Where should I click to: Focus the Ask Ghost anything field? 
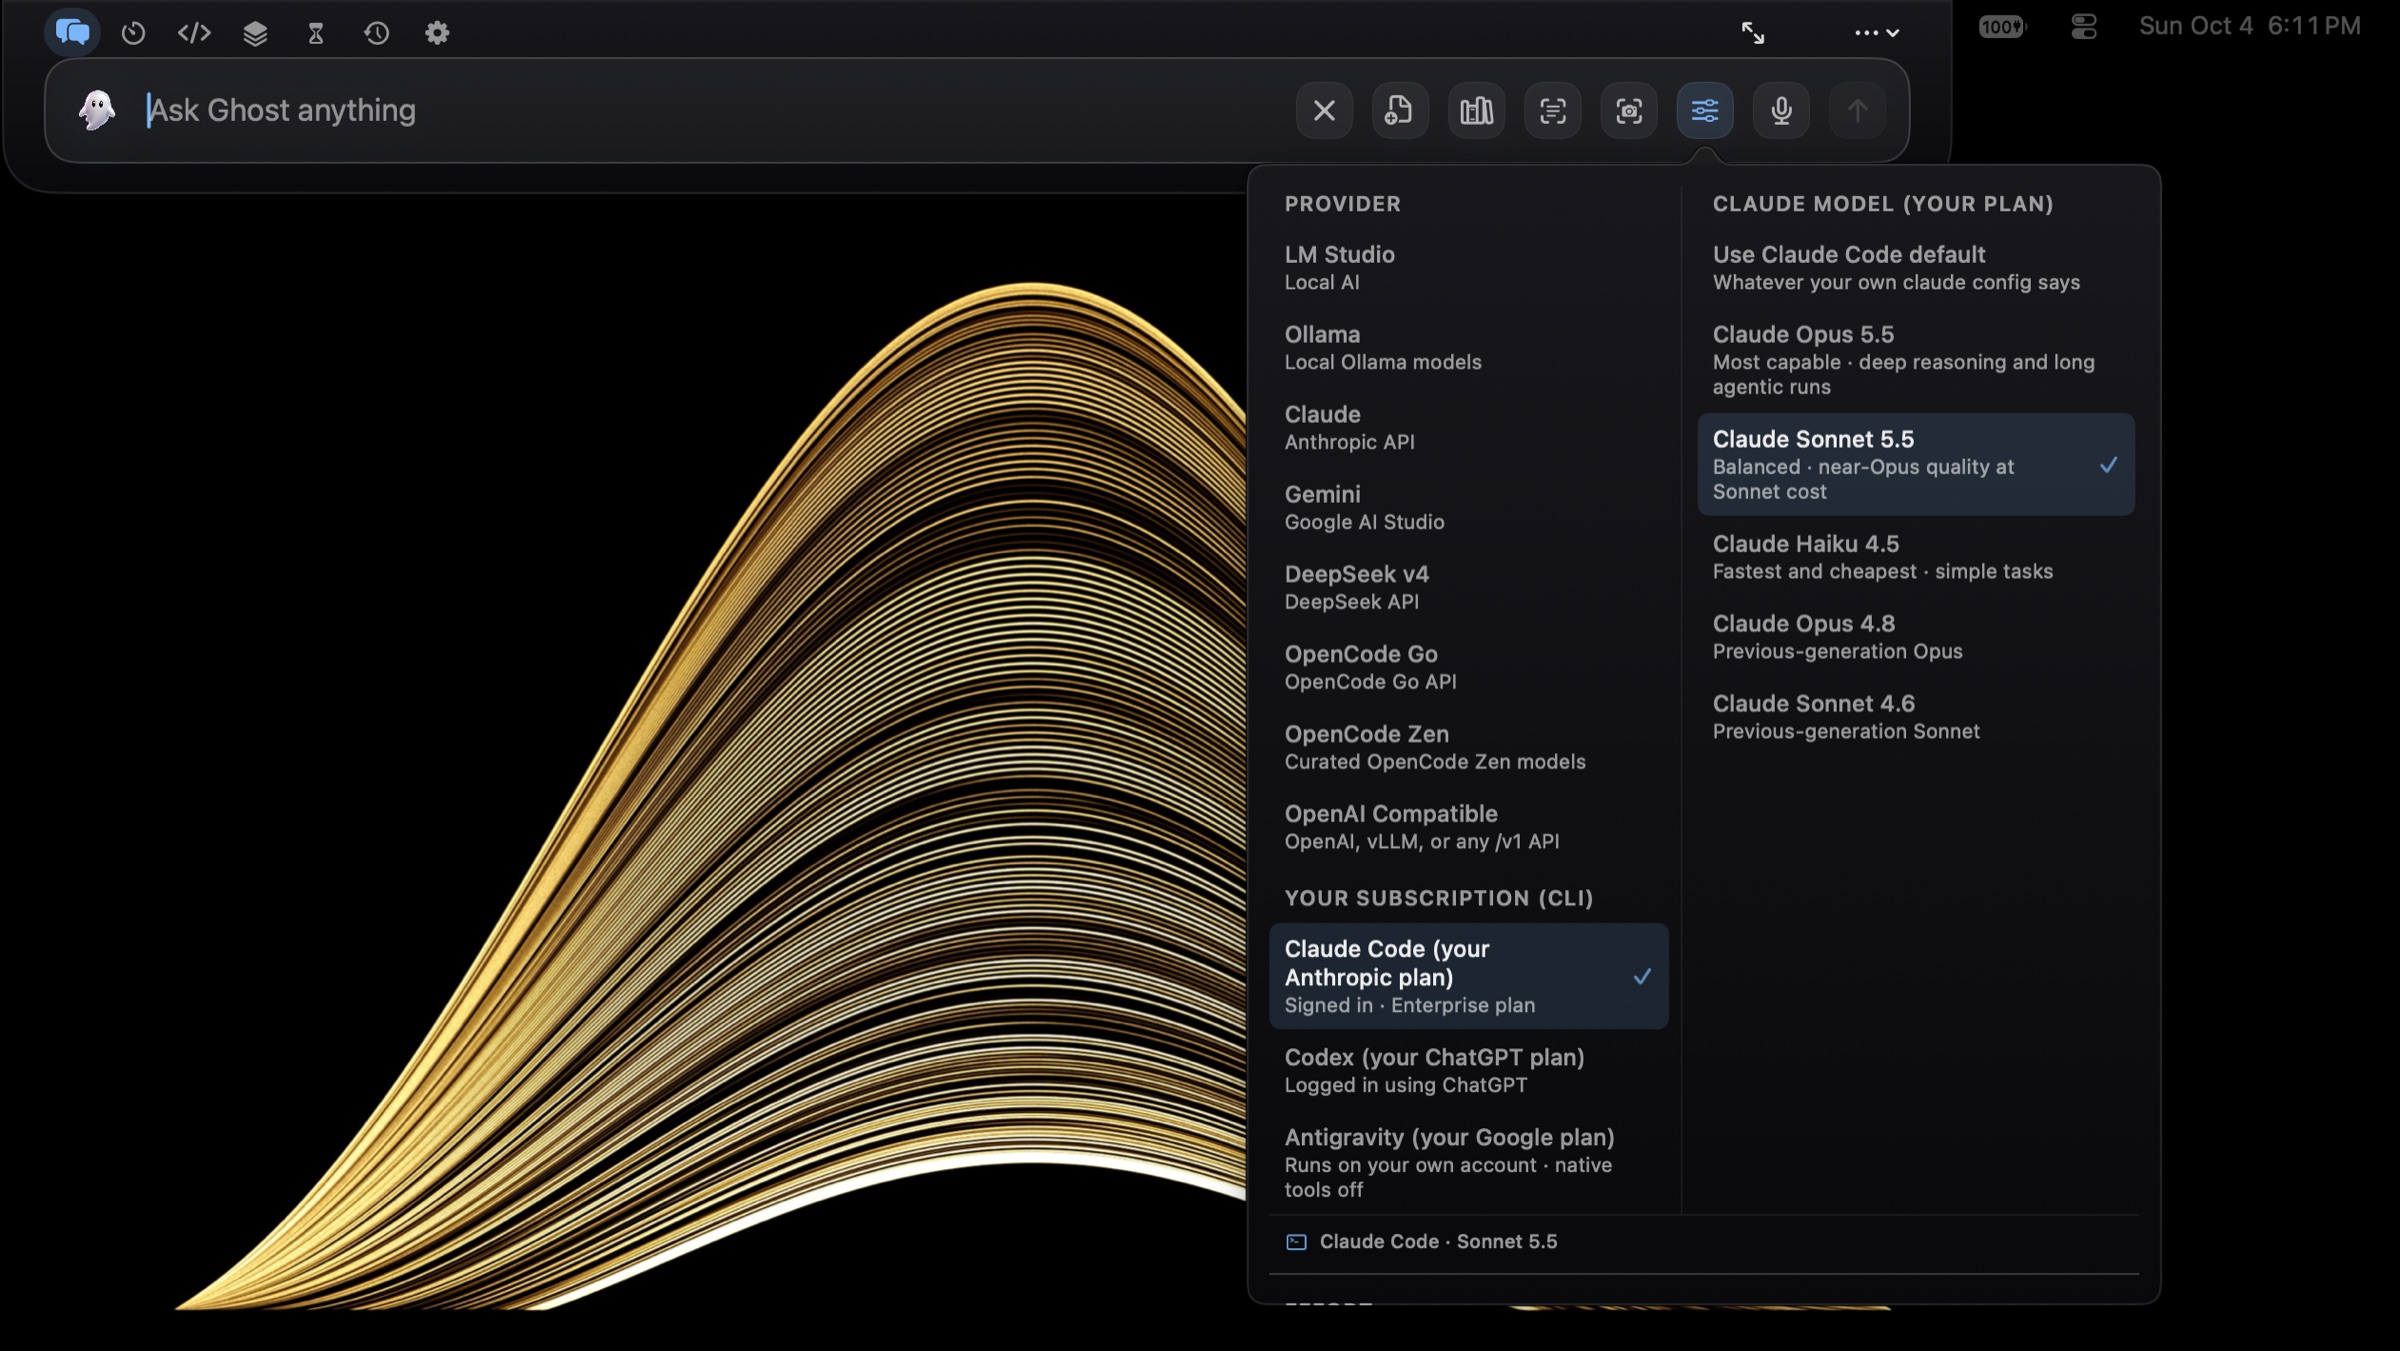(x=710, y=110)
